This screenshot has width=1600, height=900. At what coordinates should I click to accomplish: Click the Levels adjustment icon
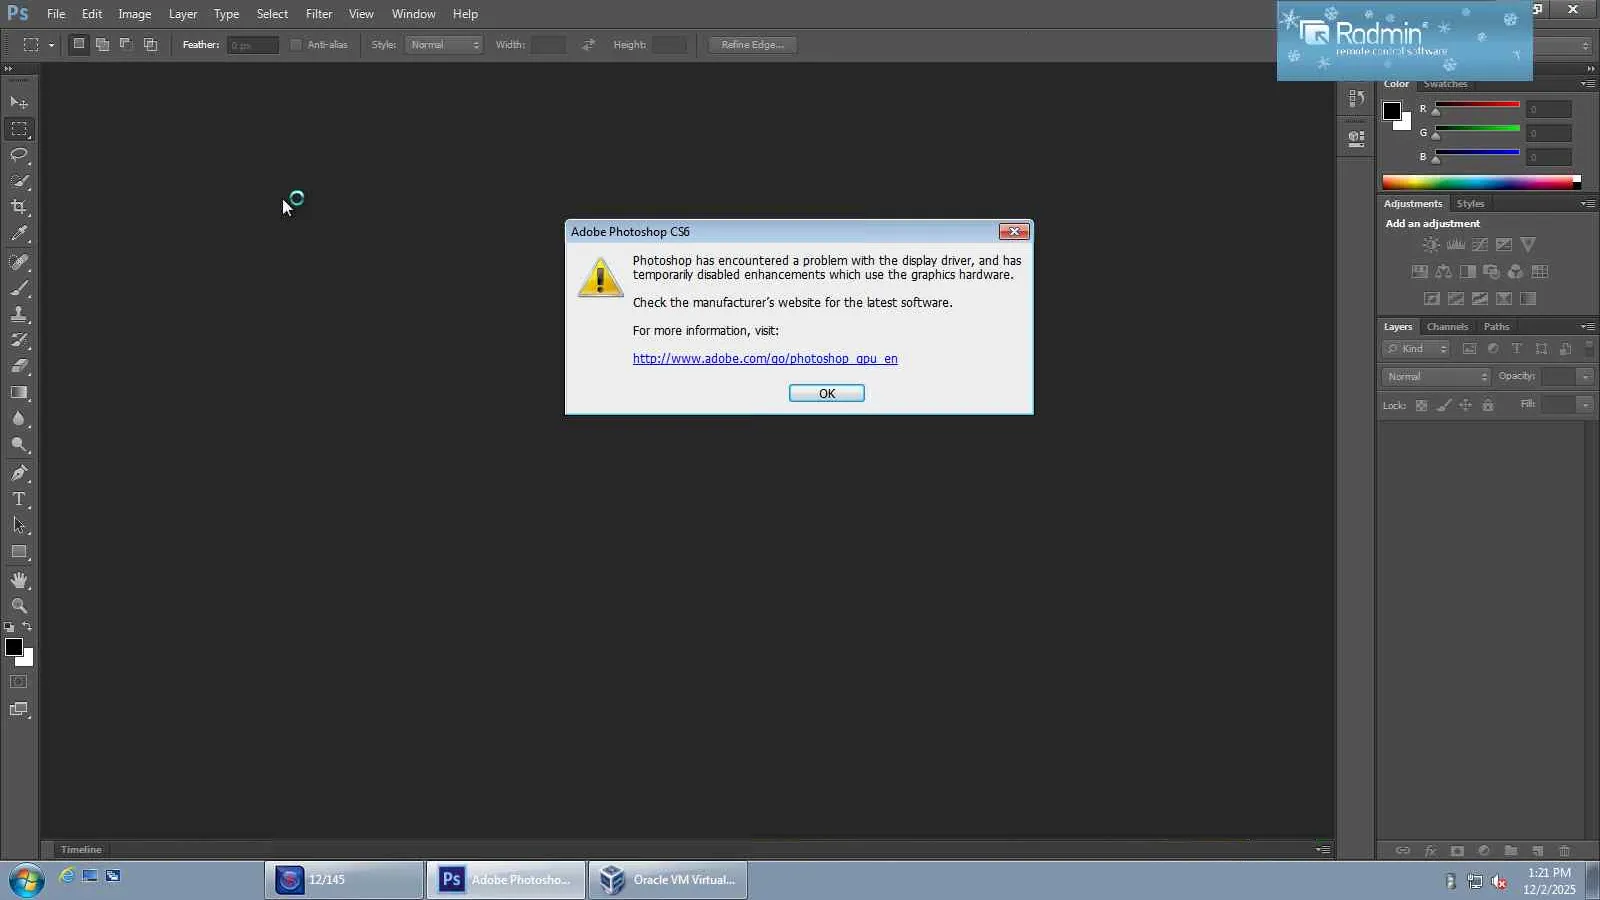[x=1456, y=245]
